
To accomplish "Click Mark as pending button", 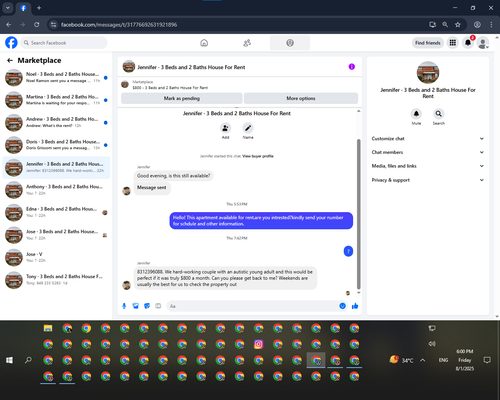I will (182, 98).
